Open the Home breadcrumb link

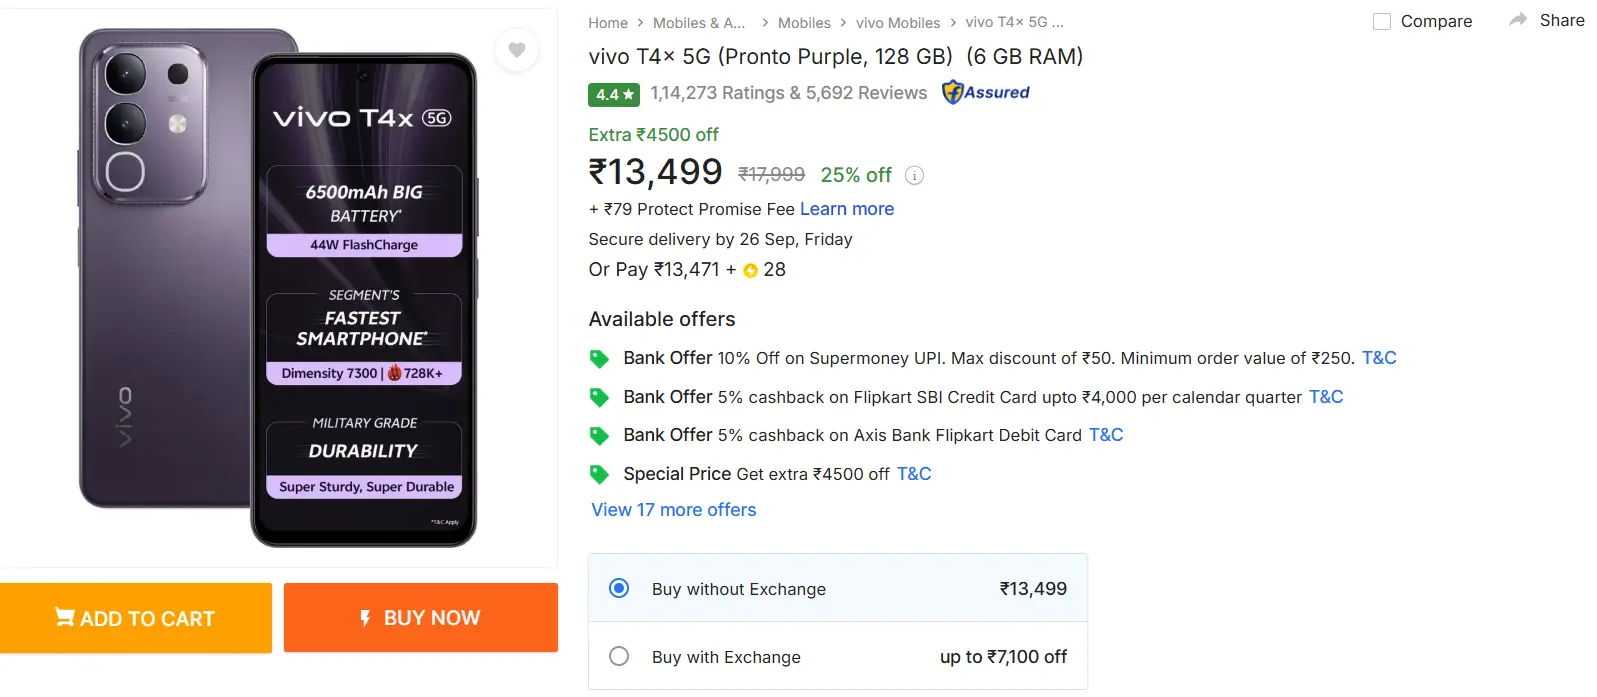click(x=609, y=22)
